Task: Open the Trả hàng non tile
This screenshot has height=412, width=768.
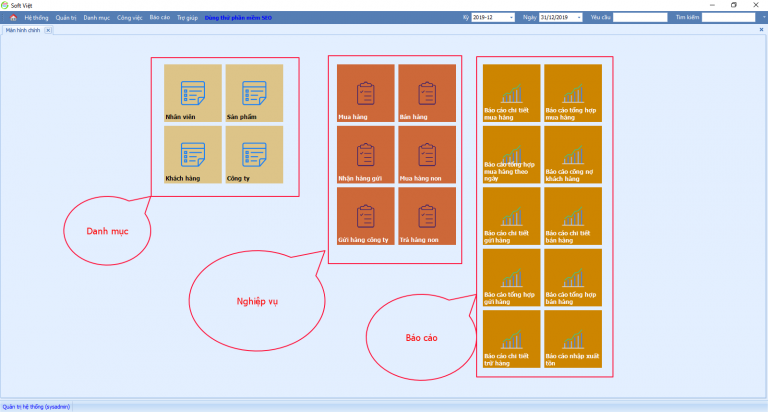Action: click(427, 216)
